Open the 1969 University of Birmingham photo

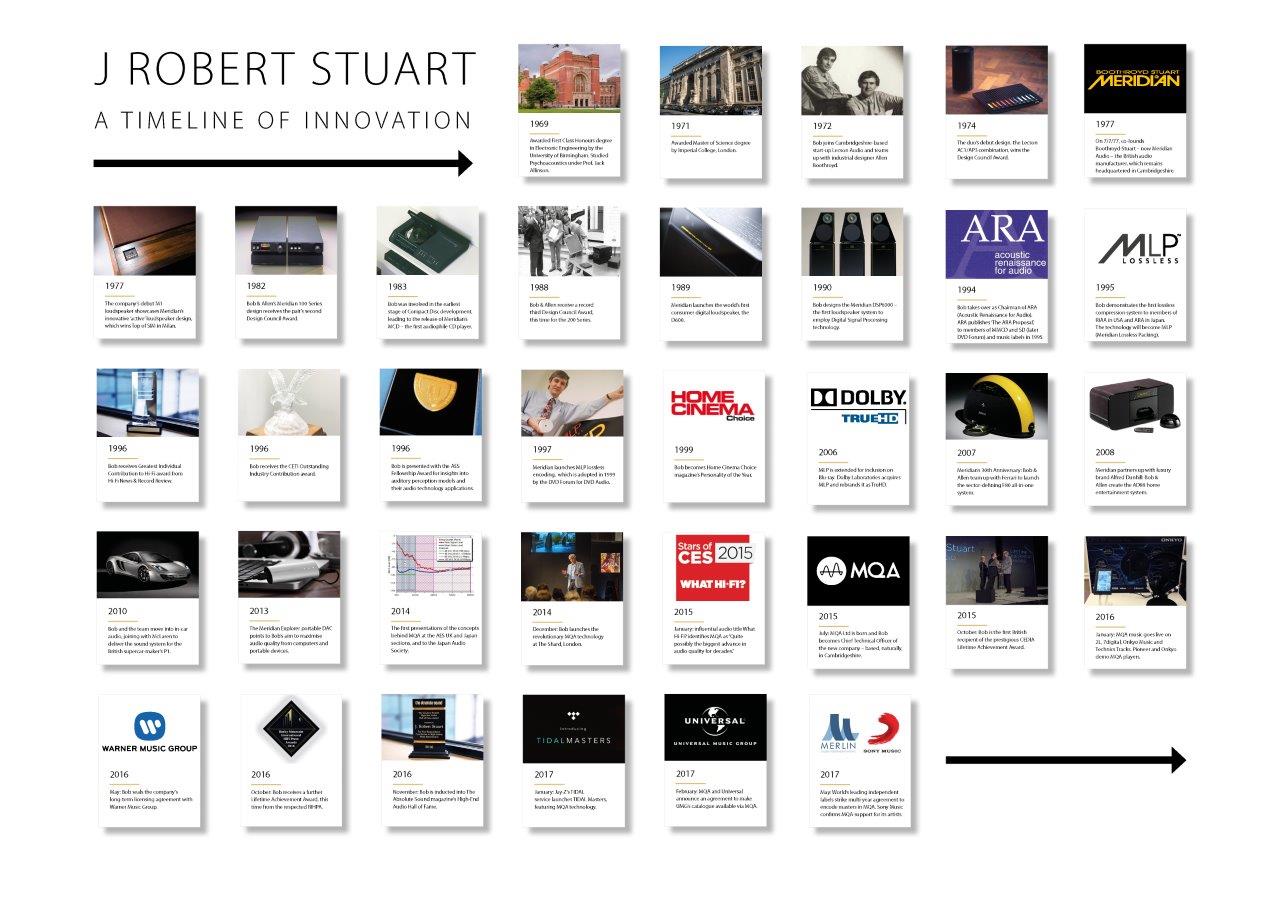click(x=569, y=79)
